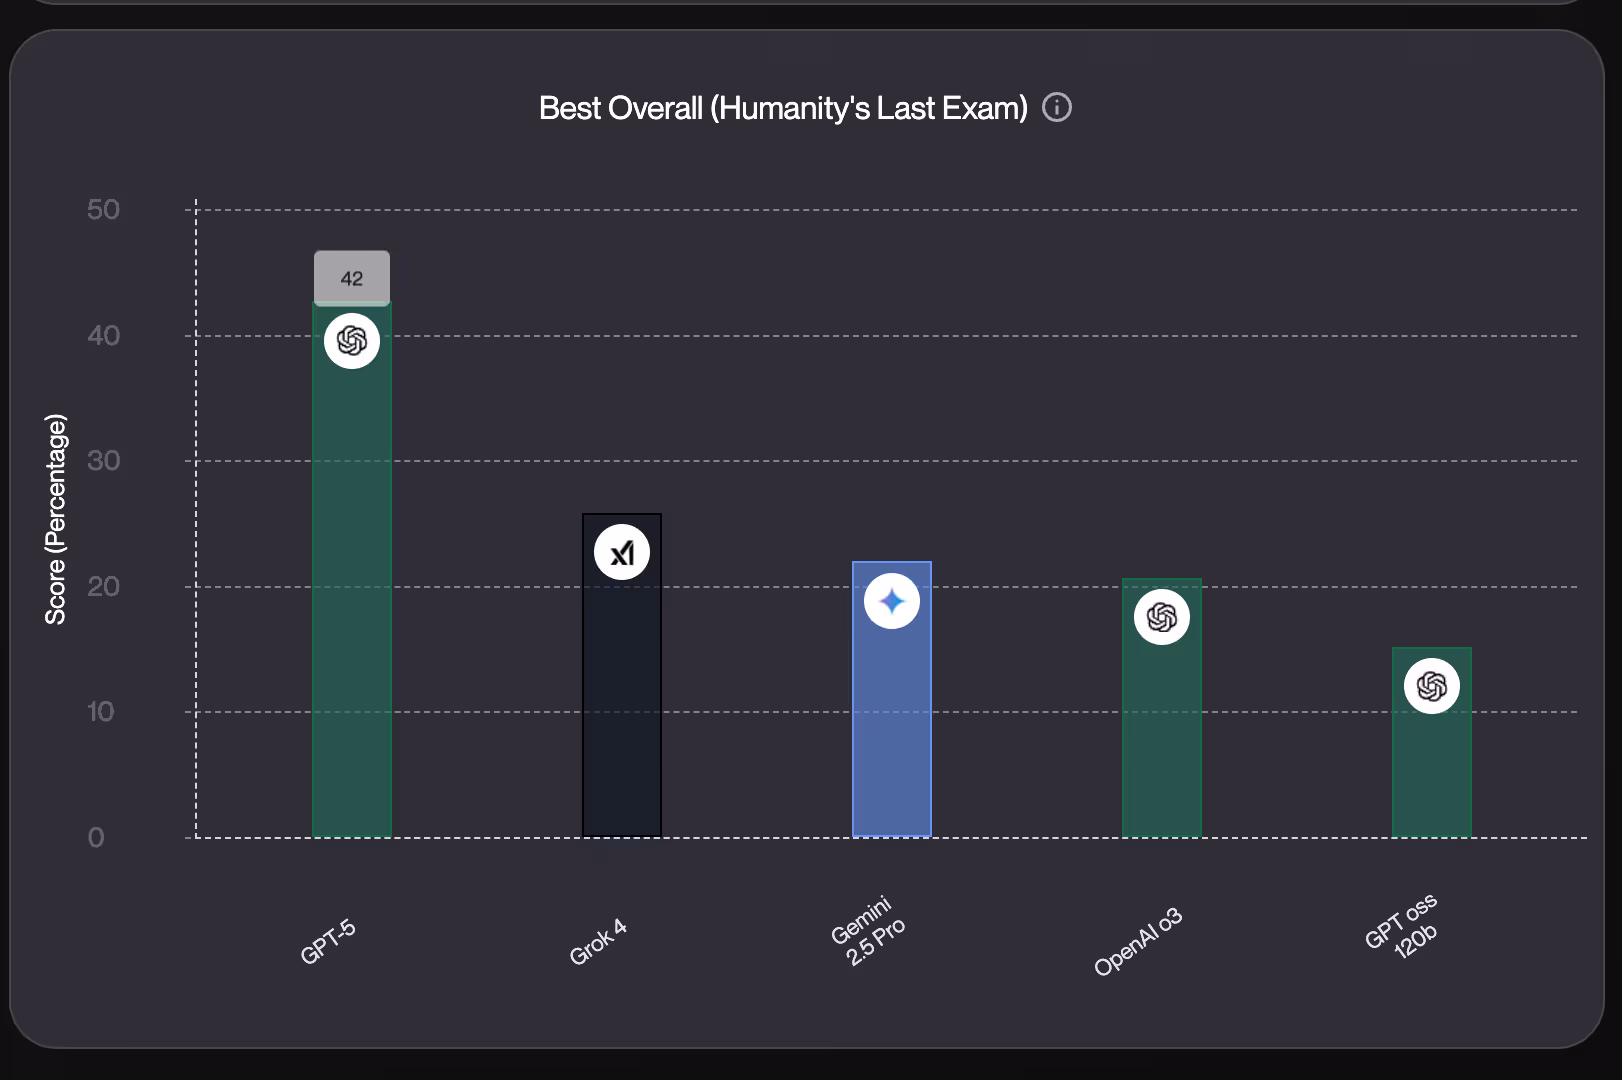Select the dark Grok 4 bar
The image size is (1622, 1080).
coord(622,676)
